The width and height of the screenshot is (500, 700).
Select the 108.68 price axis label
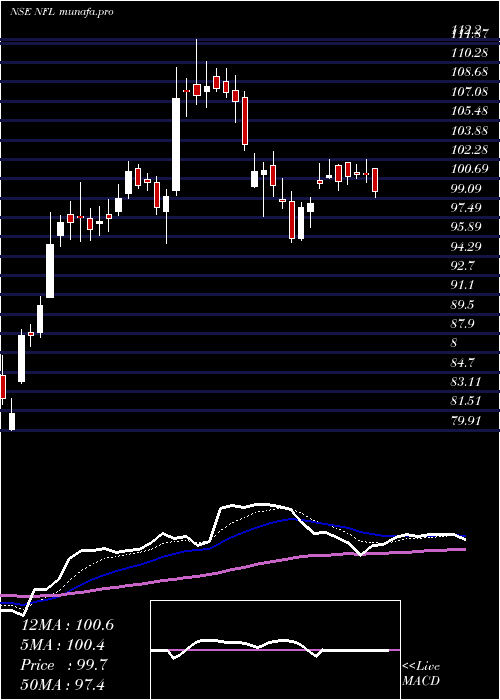(469, 72)
